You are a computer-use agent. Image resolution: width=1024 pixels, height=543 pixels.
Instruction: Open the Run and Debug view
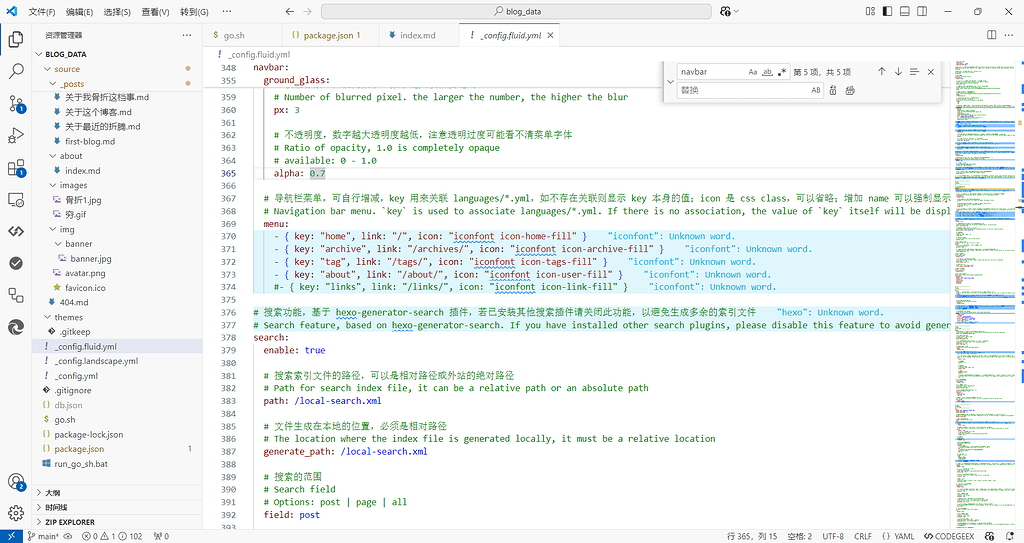pyautogui.click(x=16, y=135)
